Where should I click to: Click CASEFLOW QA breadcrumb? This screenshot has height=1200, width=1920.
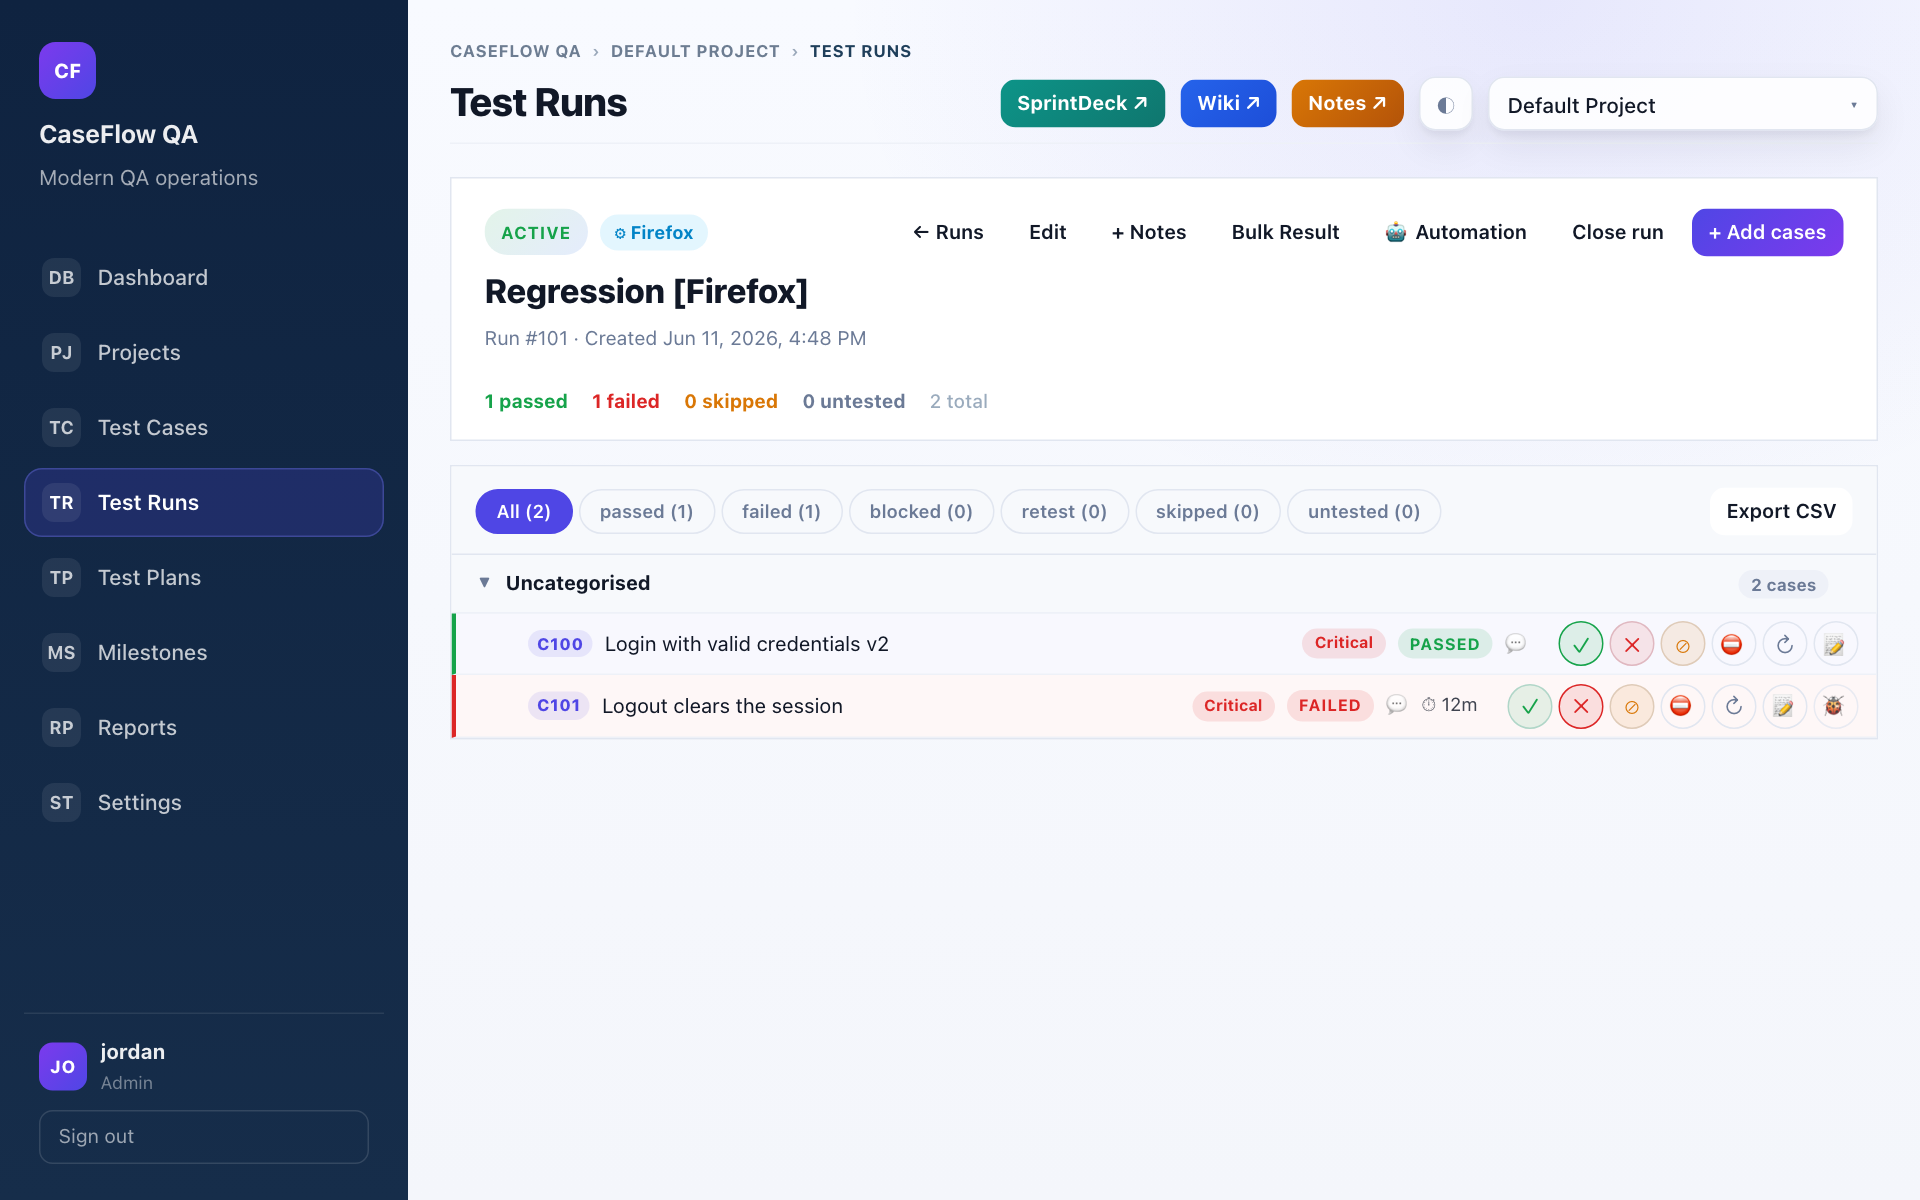coord(515,51)
